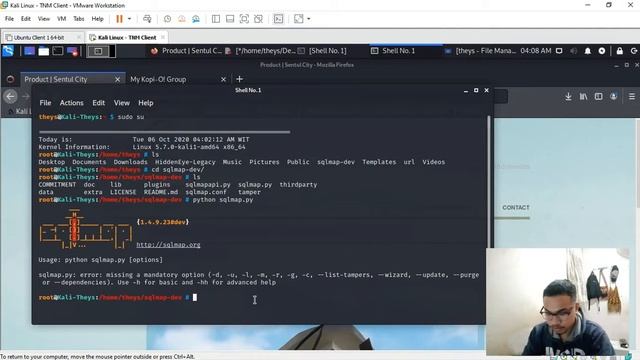The image size is (640, 360).
Task: Switch VMware to Unity mode
Action: 258,19
